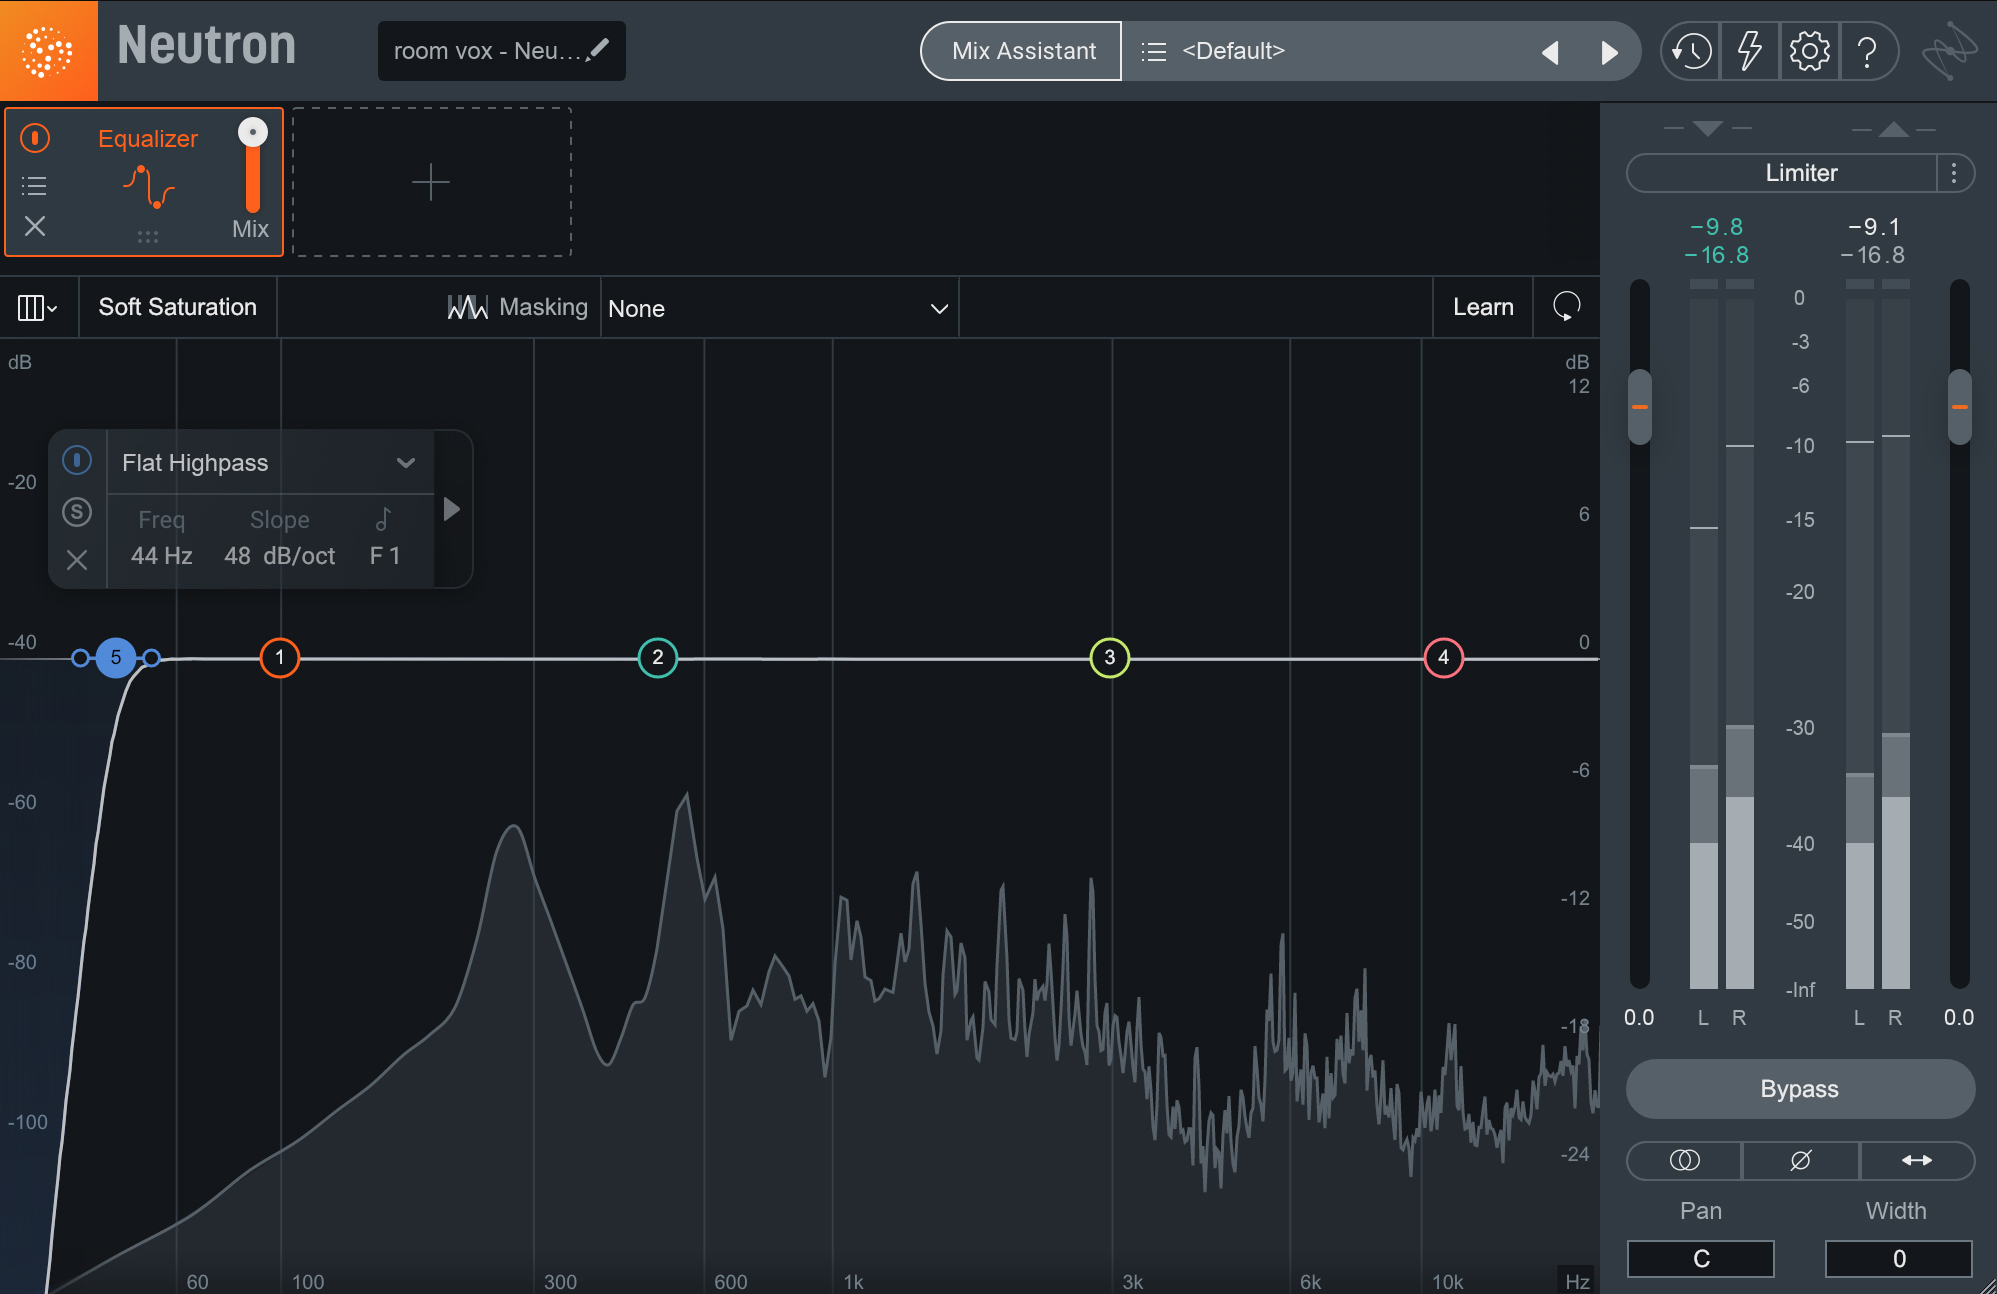Click the Width value field 0

[1899, 1259]
